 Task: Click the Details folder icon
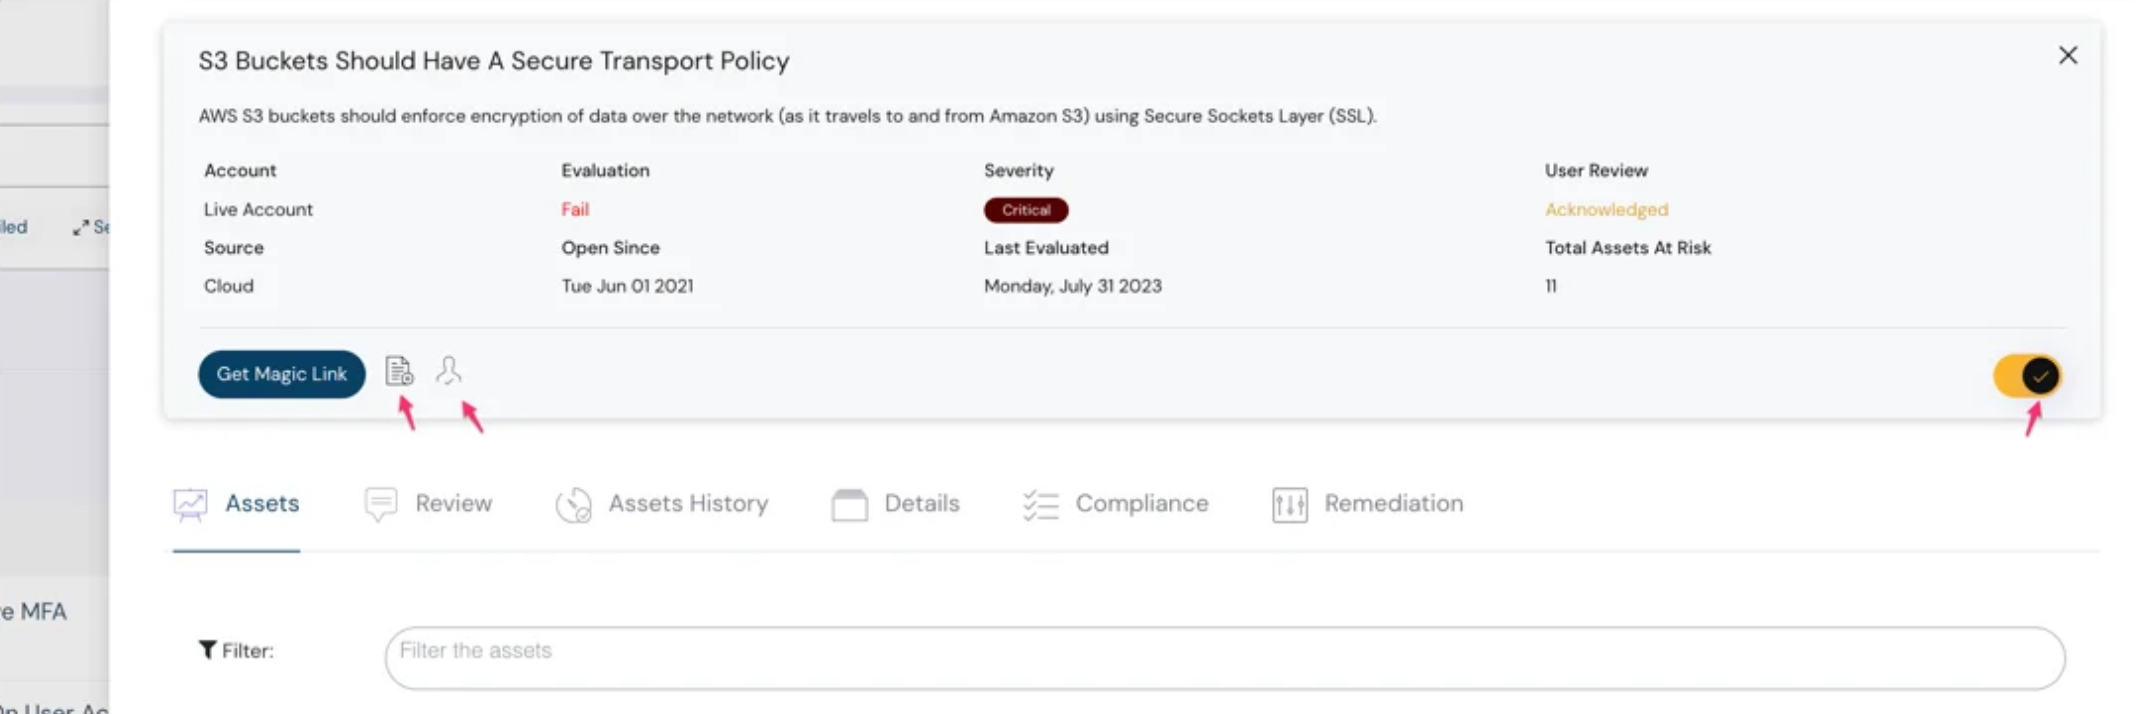pos(849,503)
